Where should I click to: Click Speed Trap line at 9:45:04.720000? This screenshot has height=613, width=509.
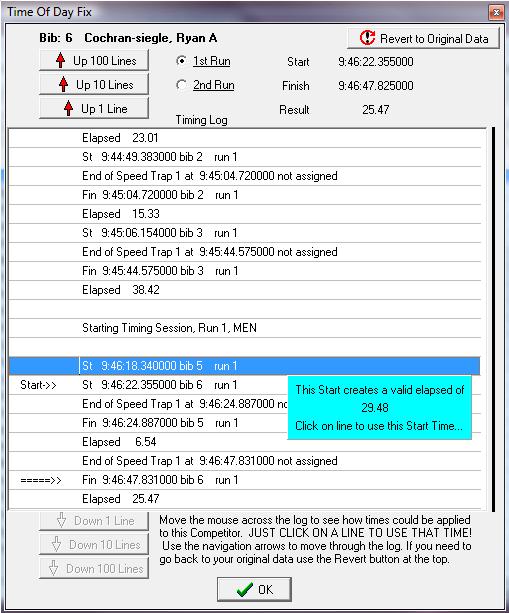pyautogui.click(x=245, y=176)
